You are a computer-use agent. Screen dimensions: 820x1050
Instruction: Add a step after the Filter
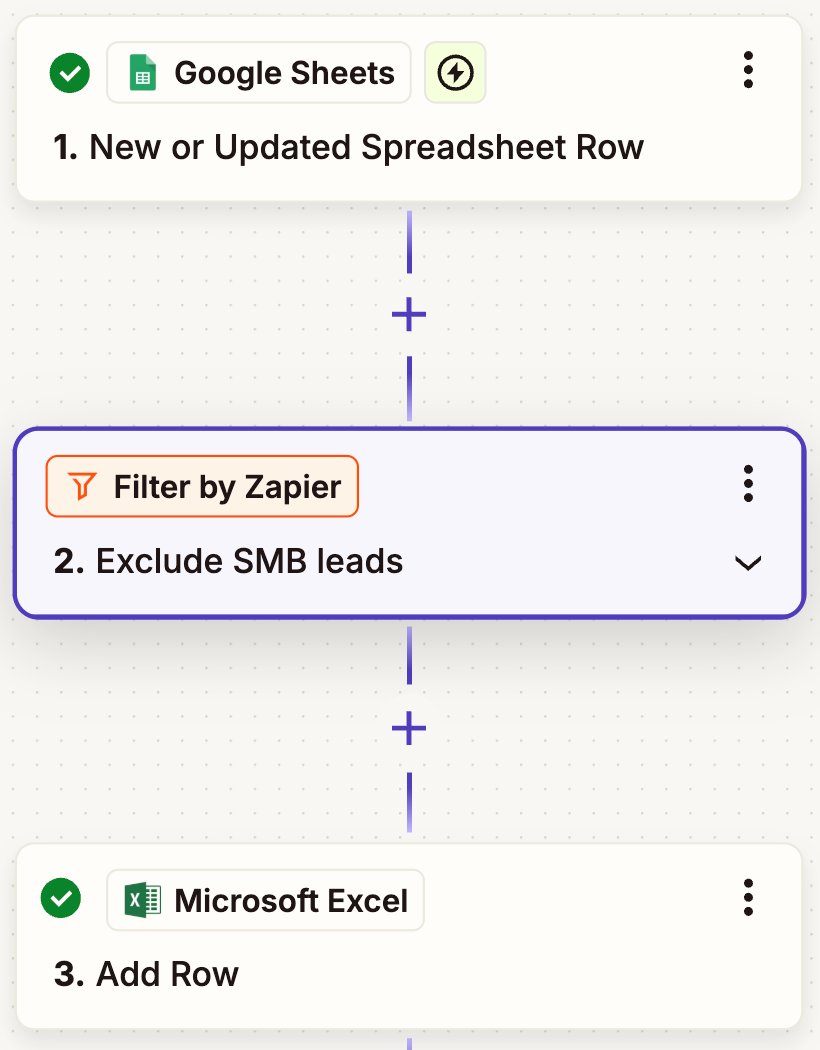[x=409, y=729]
